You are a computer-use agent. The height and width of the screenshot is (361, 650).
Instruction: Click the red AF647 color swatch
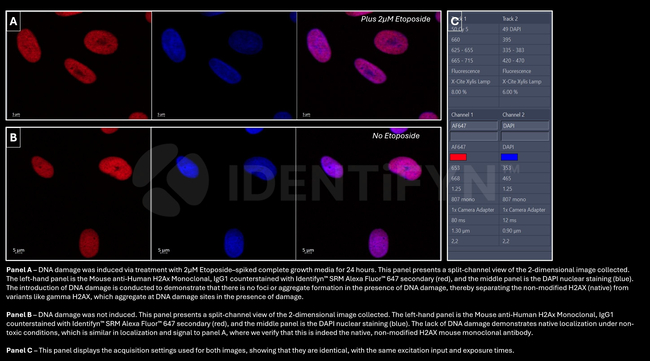coord(458,157)
